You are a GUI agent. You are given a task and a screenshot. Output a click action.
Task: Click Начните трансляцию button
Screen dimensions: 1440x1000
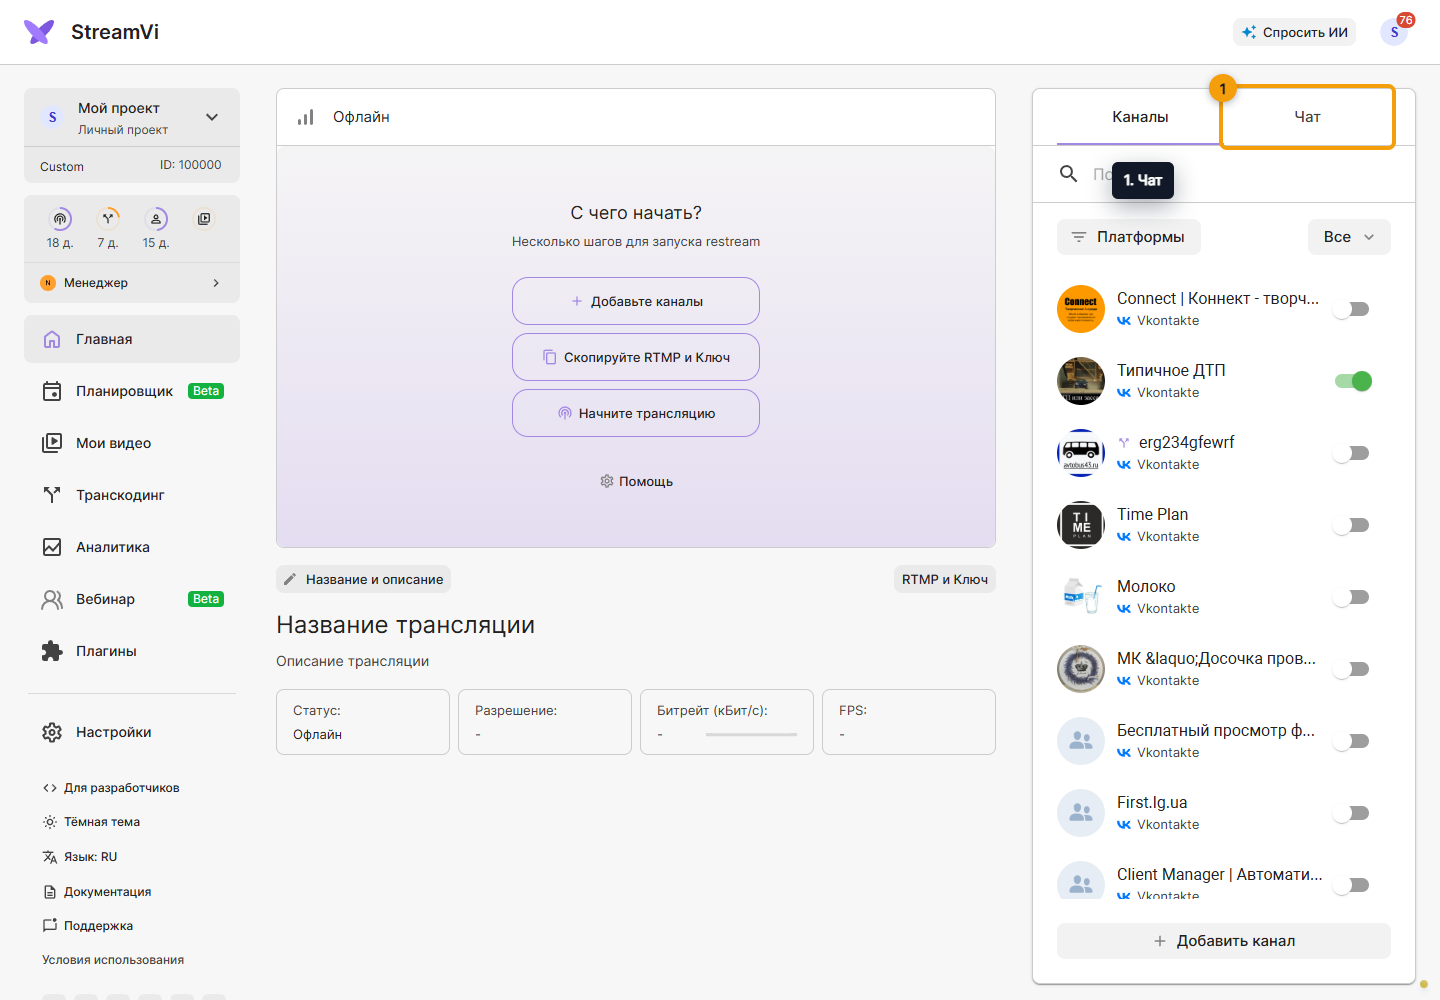click(x=636, y=413)
